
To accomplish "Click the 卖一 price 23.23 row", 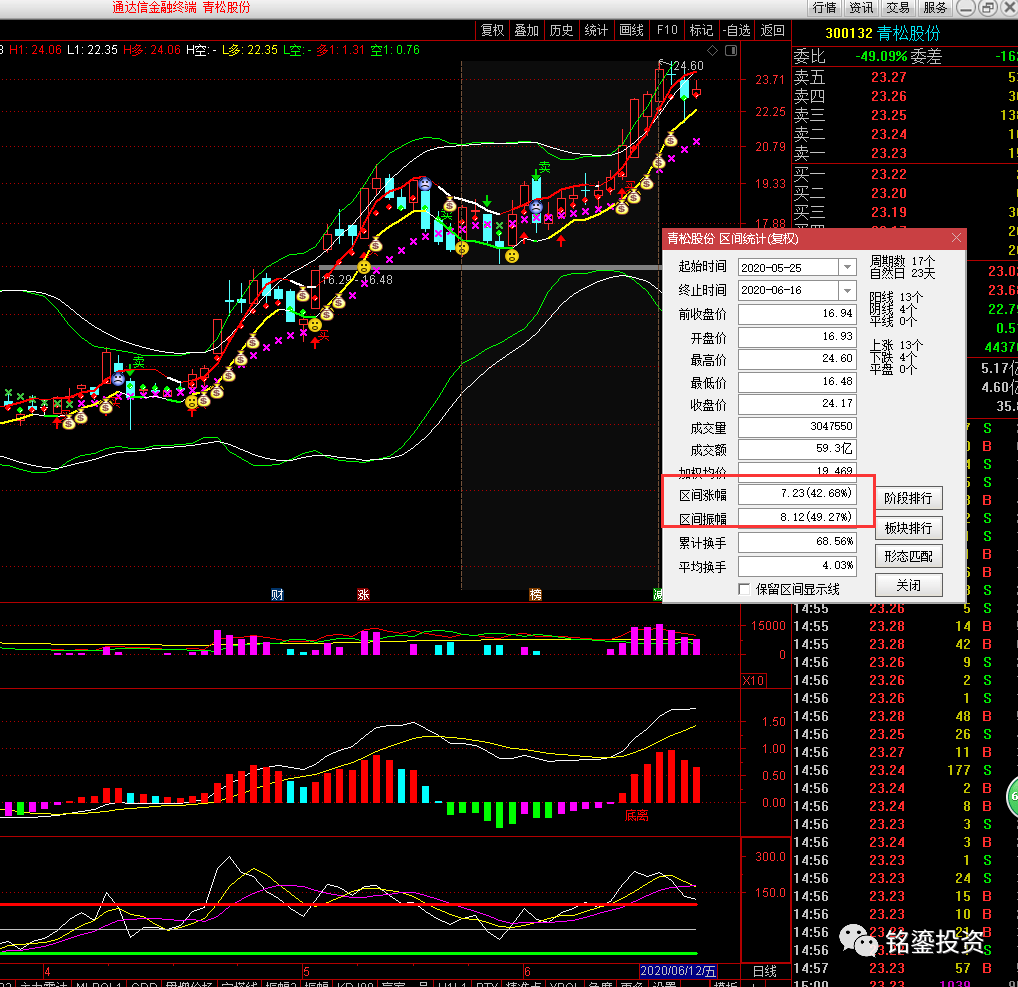I will point(905,153).
